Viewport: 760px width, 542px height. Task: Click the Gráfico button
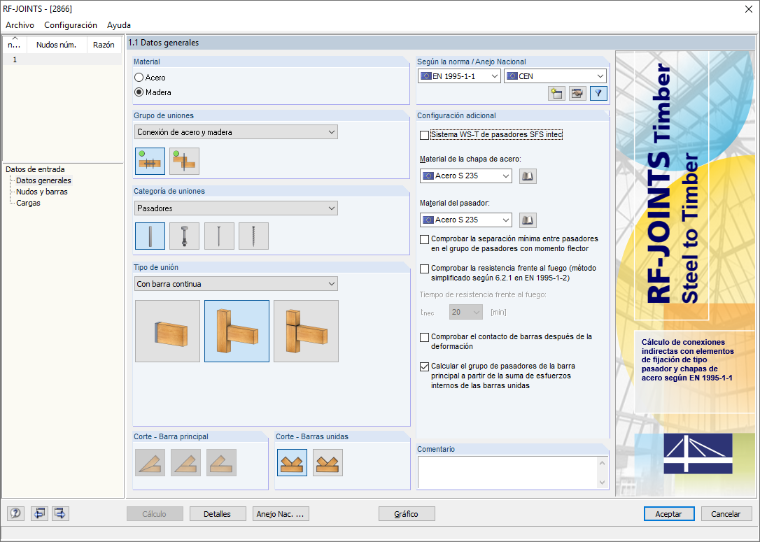(406, 513)
